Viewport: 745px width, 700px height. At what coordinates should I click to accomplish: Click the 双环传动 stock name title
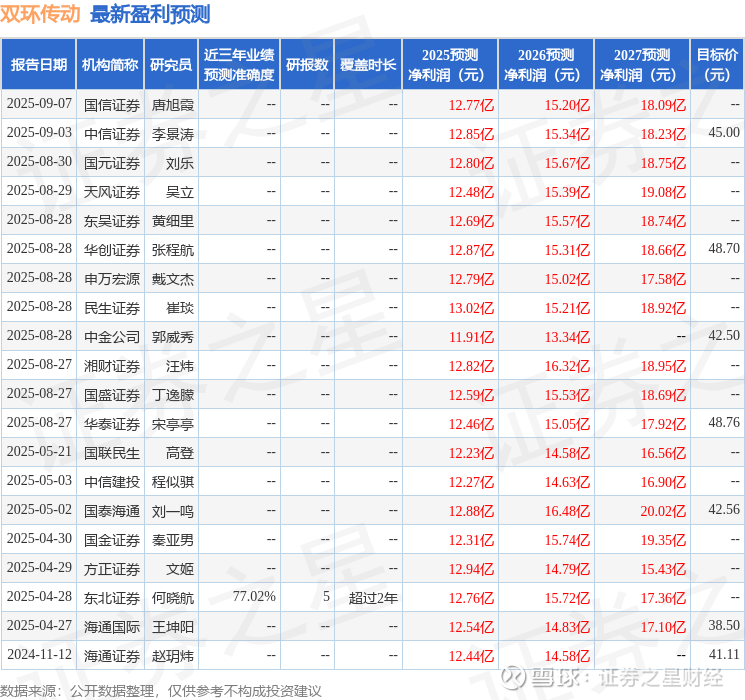[40, 14]
